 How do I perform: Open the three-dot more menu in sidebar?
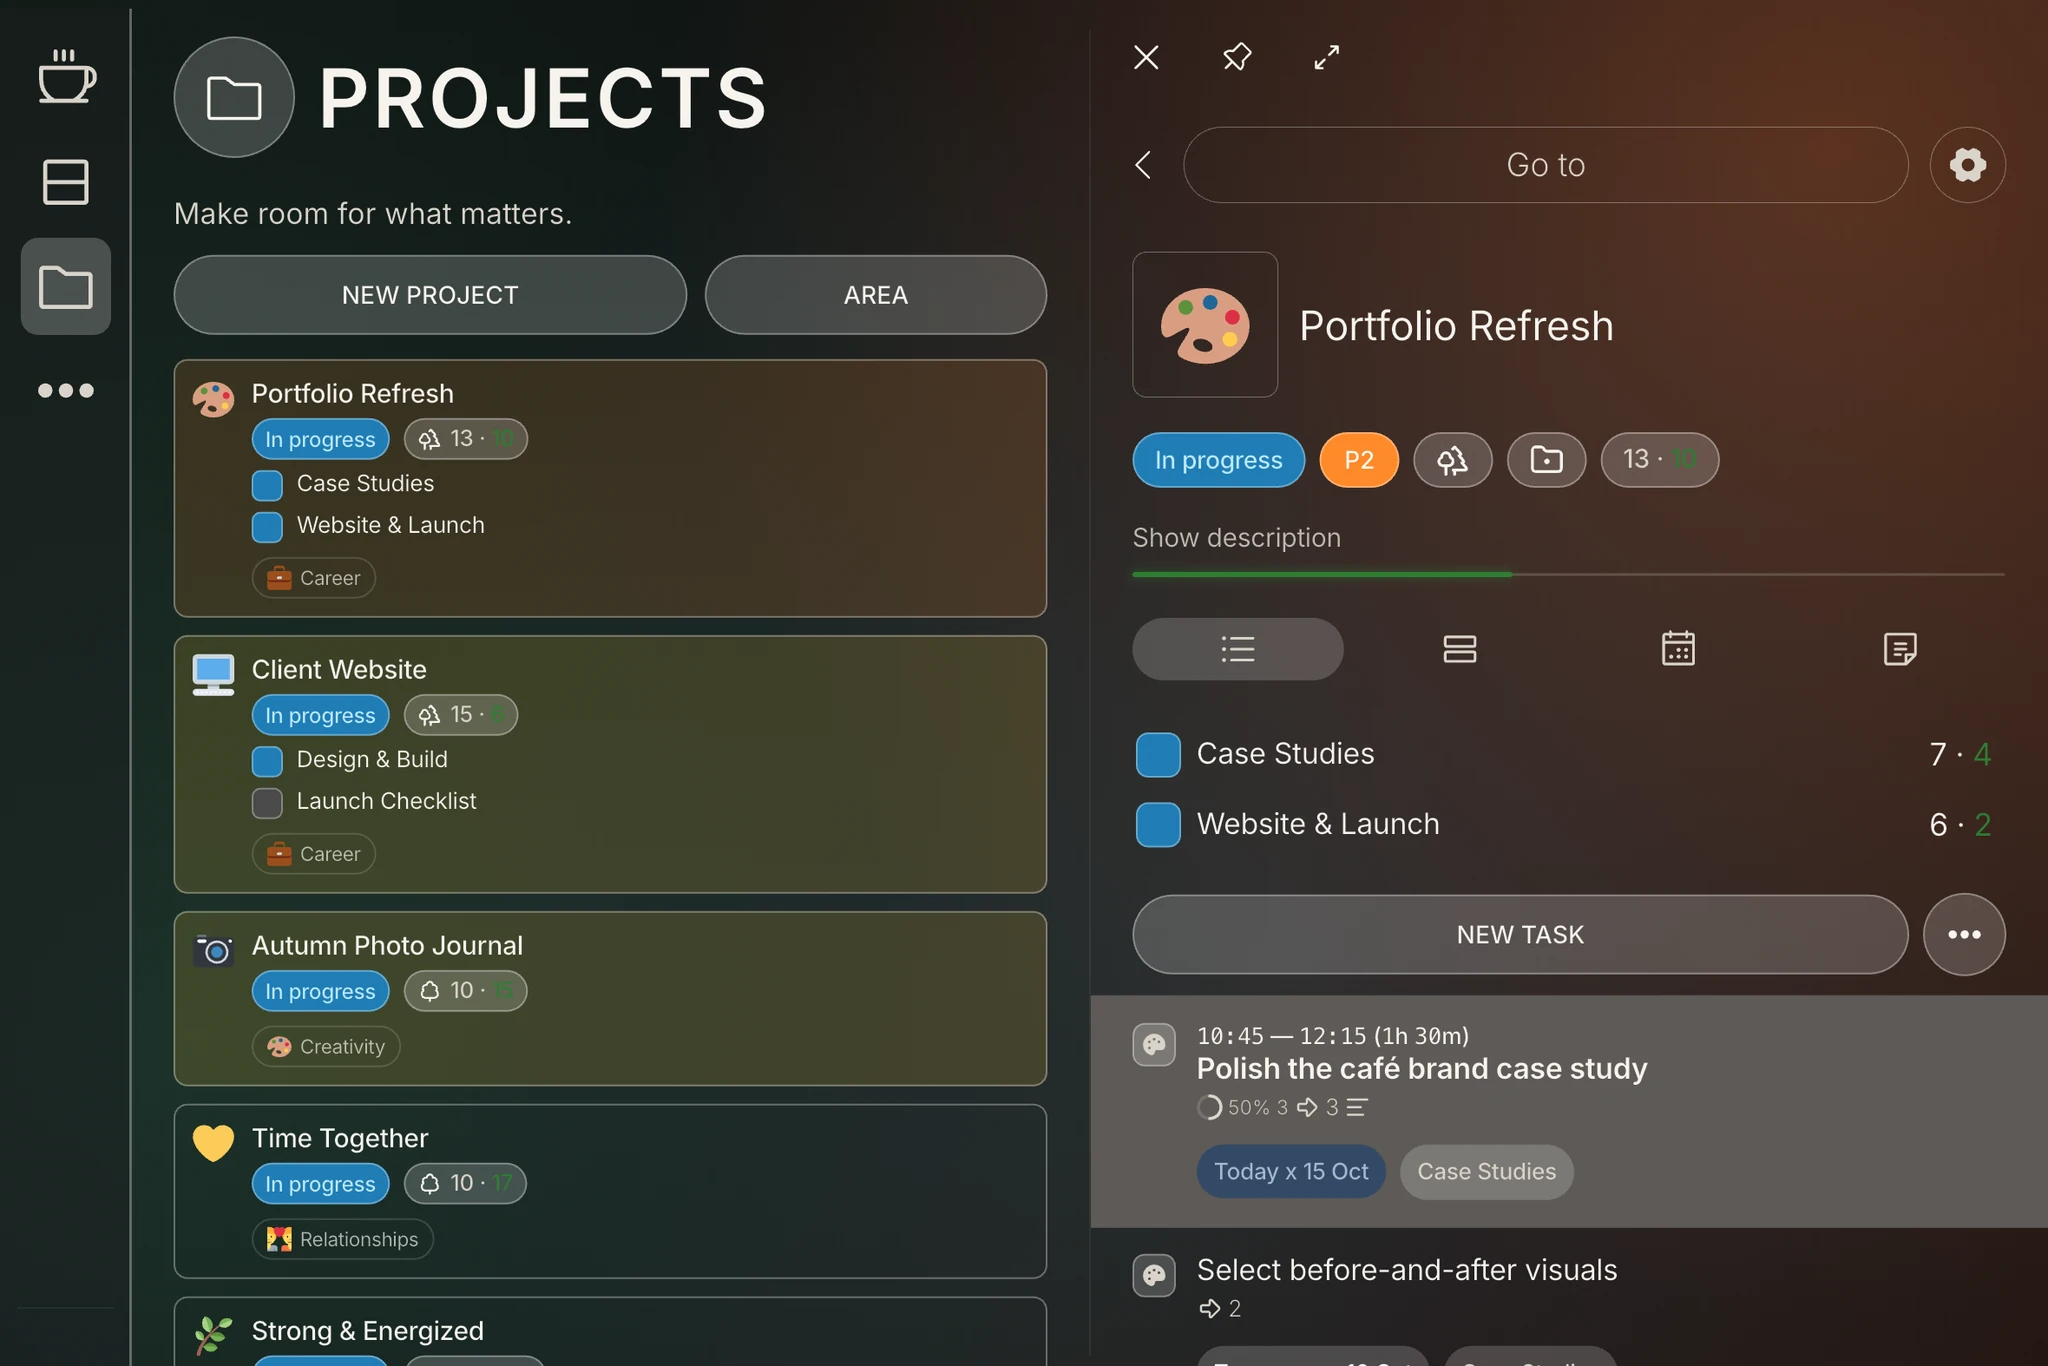coord(66,390)
